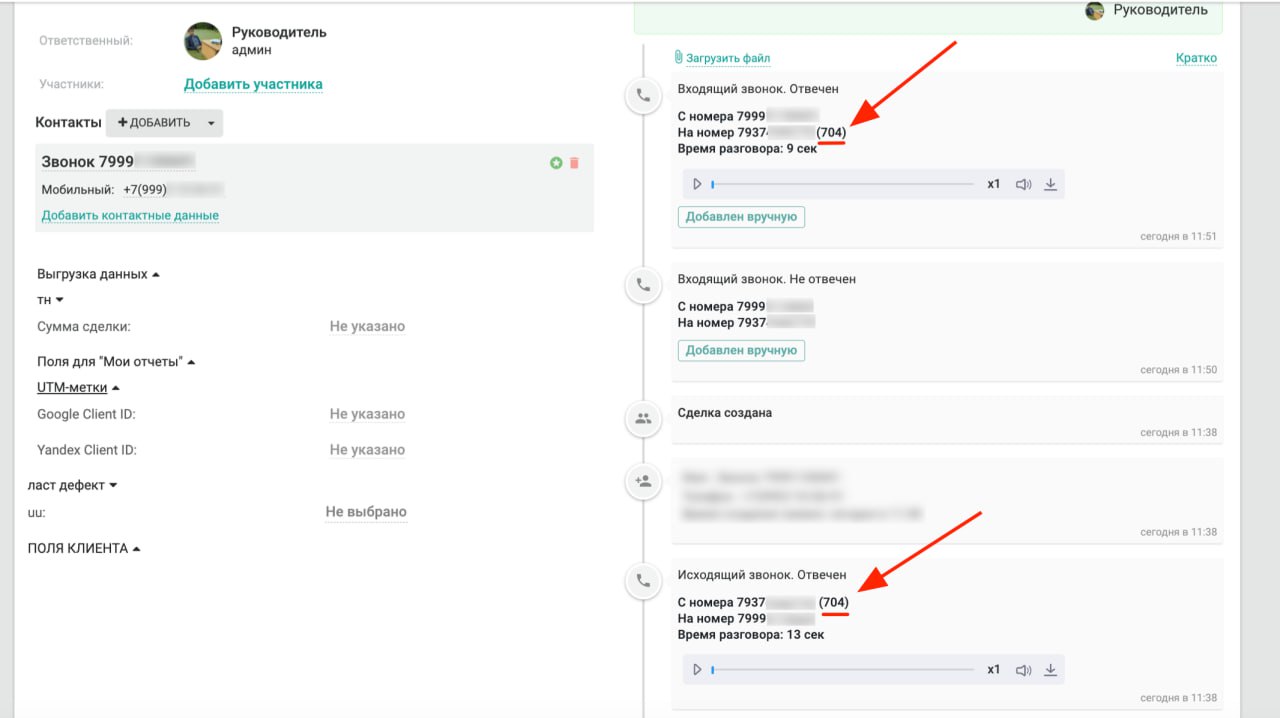
Task: Play the 9-second incoming call recording
Action: [697, 184]
